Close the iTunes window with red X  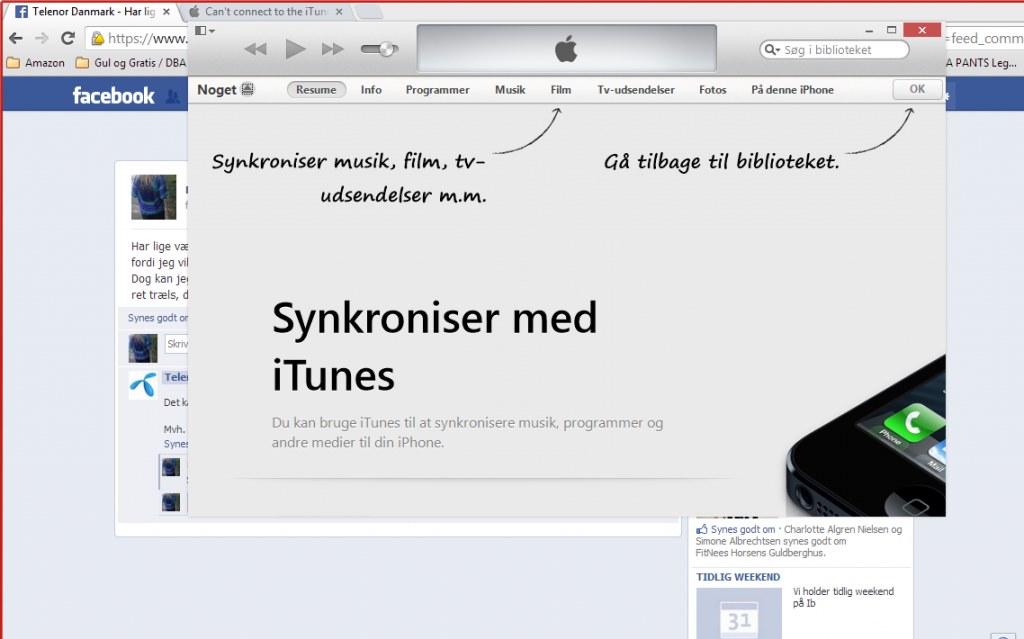pos(922,30)
